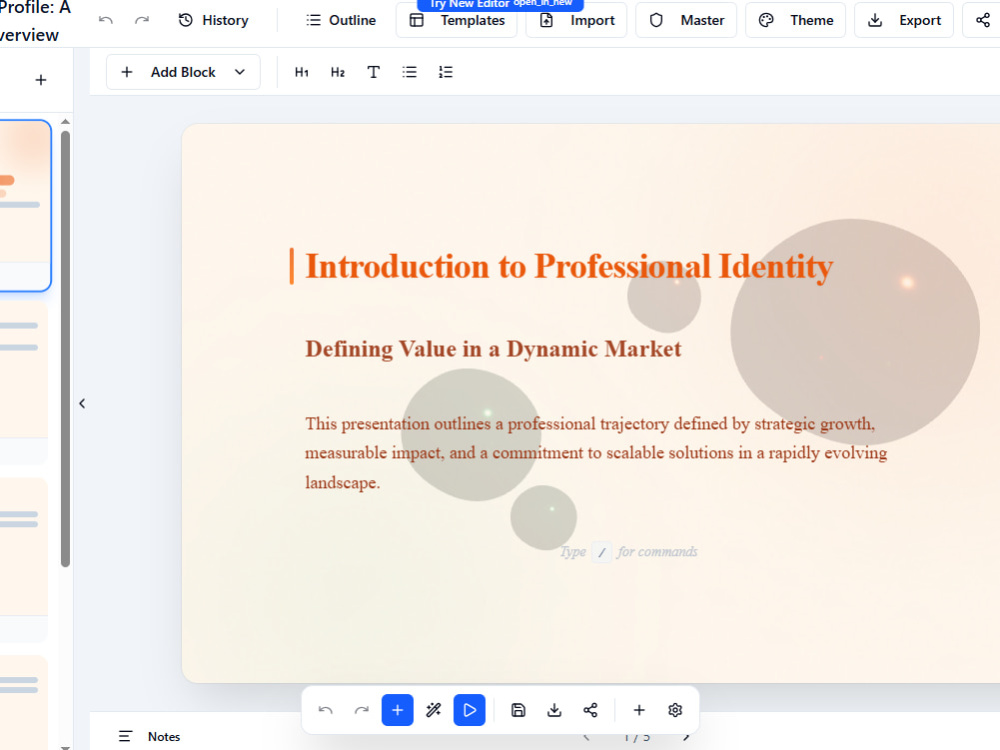Click the subtitle Defining Value in a Dynamic Market
Screen dimensions: 1000x750
pyautogui.click(x=493, y=349)
